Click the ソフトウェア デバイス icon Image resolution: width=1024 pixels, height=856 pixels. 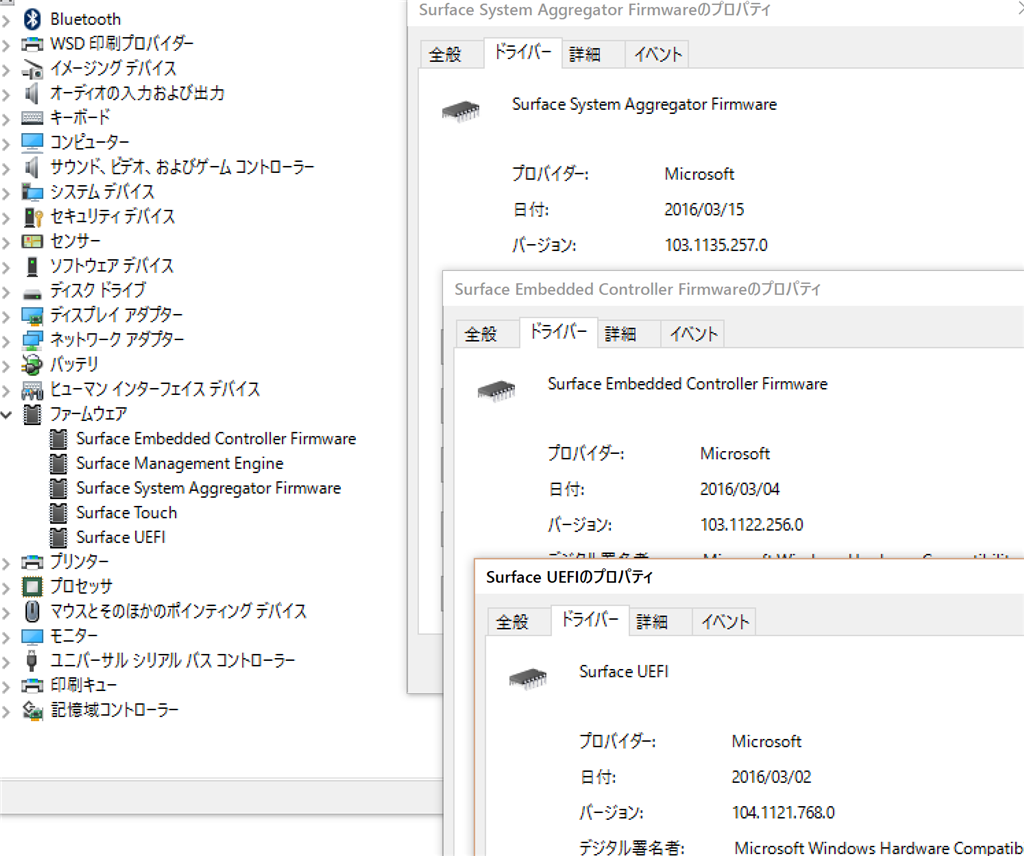(x=32, y=266)
